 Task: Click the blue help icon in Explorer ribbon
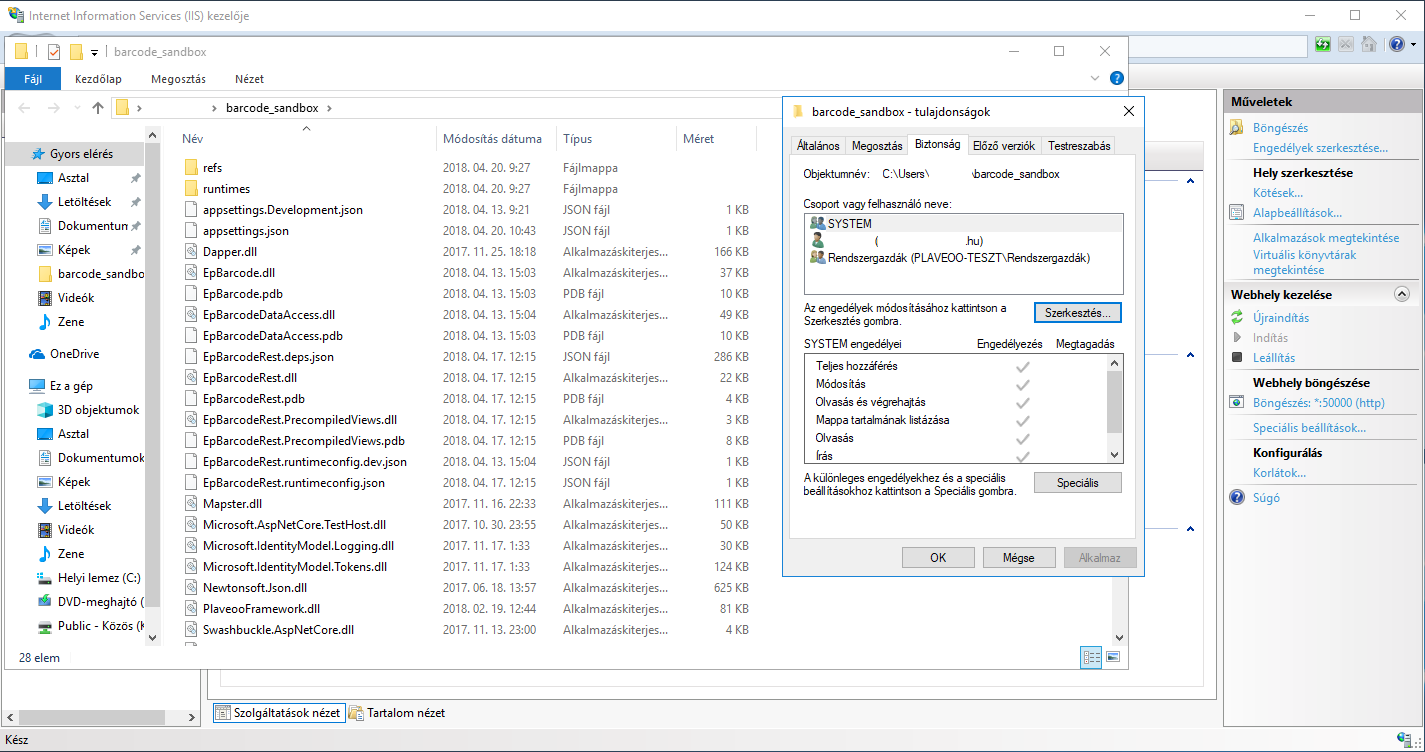coord(1117,78)
